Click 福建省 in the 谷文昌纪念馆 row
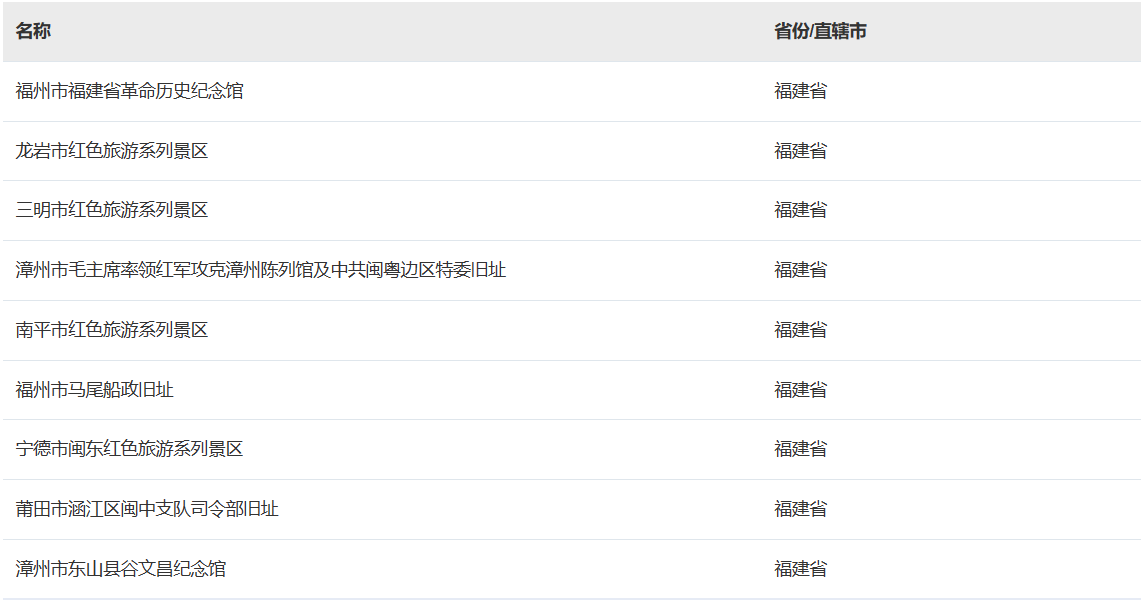 [x=800, y=569]
